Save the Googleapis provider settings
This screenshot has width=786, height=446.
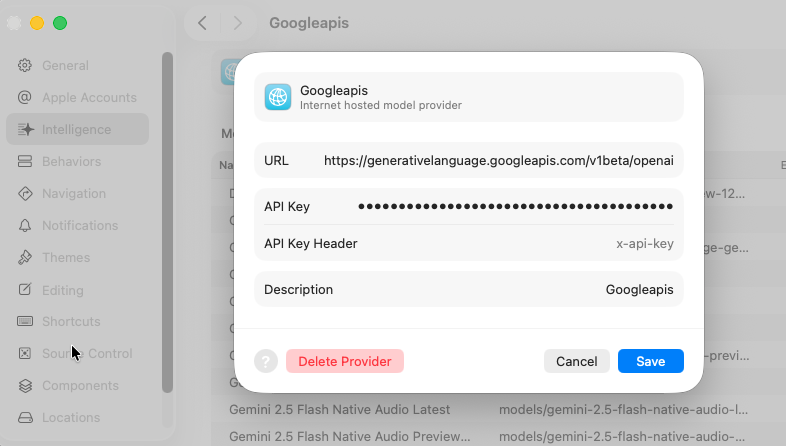tap(650, 361)
